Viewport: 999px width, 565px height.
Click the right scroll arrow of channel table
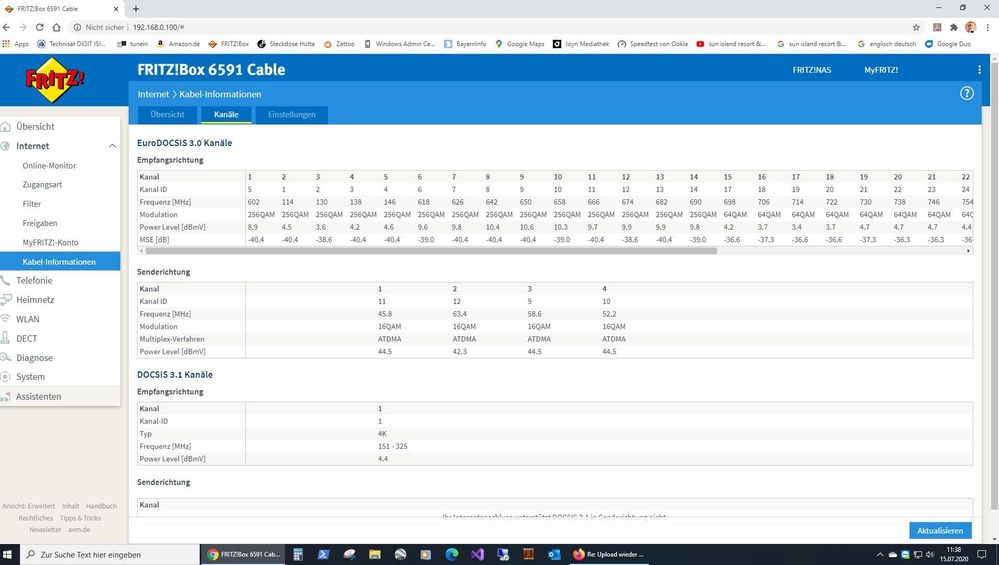pos(968,251)
